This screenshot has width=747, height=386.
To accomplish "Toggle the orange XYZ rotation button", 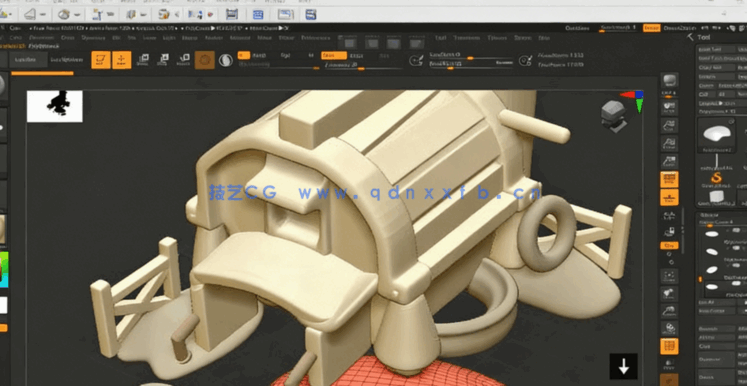I will (x=669, y=245).
